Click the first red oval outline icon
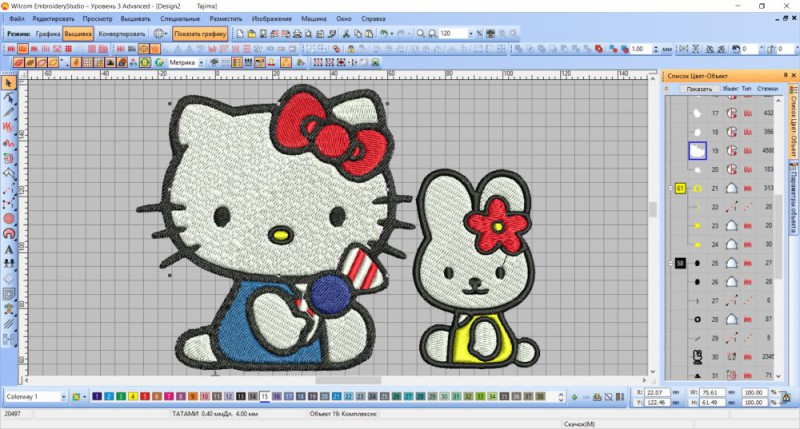Screen dimensions: 800x429 click(x=18, y=63)
